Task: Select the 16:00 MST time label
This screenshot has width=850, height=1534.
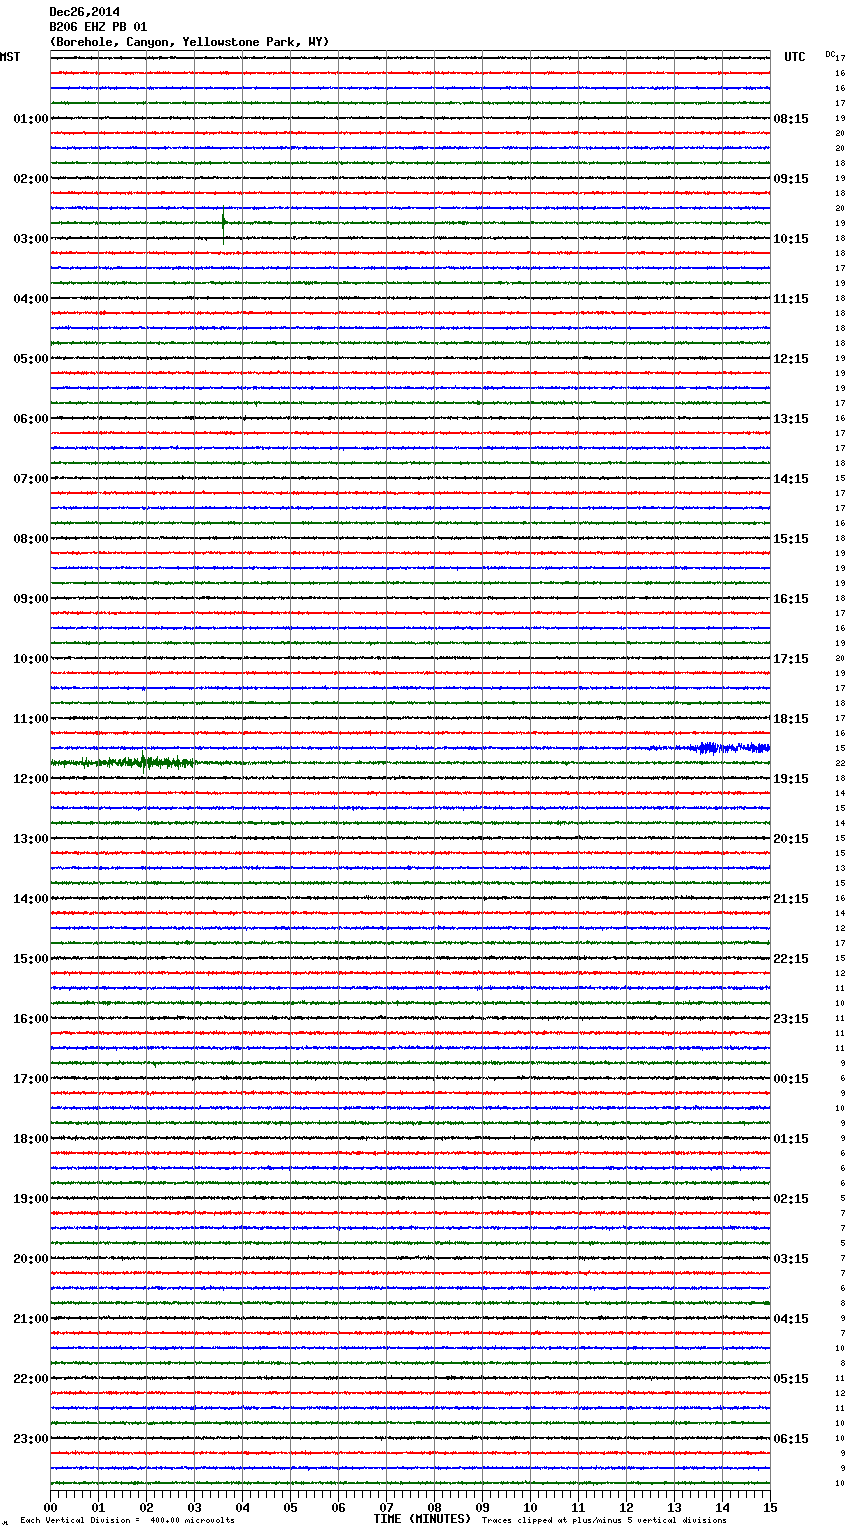Action: 31,1019
